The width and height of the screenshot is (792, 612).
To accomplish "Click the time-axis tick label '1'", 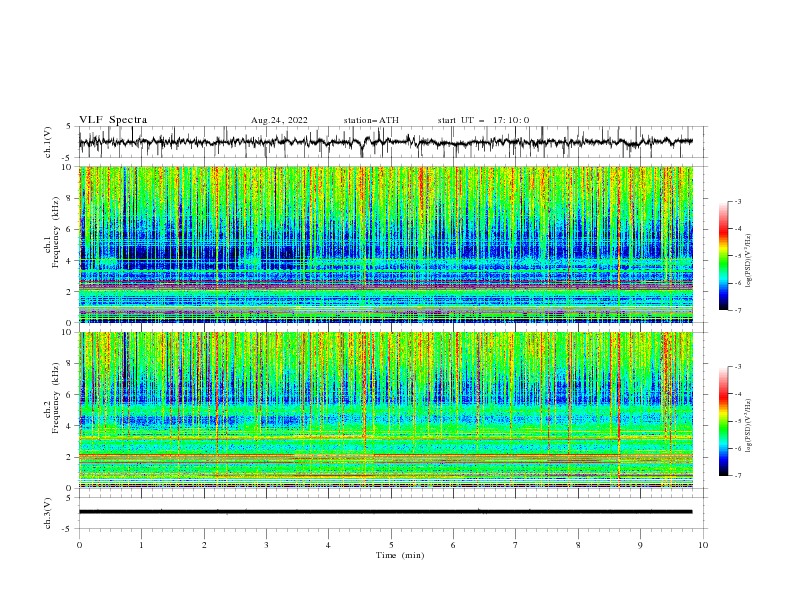I will click(x=141, y=545).
